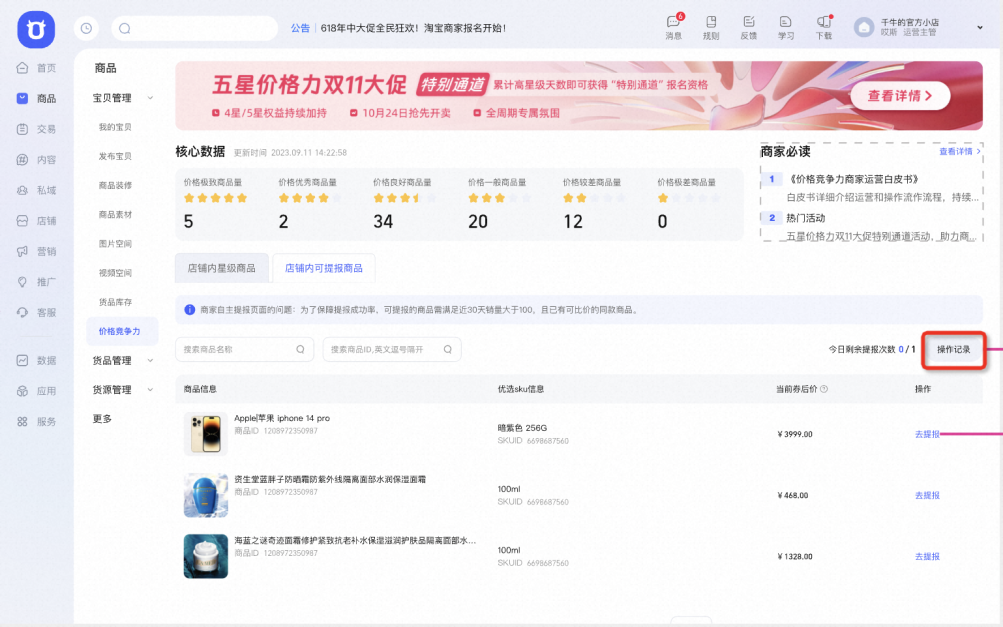Screen dimensions: 1003x627
Task: Open 查看详情 link in 商家必读
Action: (x=960, y=152)
